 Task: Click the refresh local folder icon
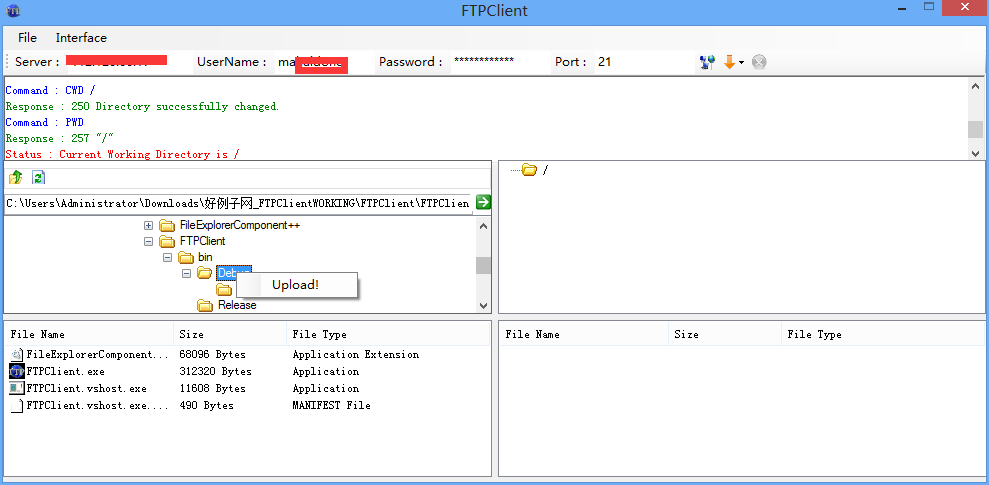(38, 177)
